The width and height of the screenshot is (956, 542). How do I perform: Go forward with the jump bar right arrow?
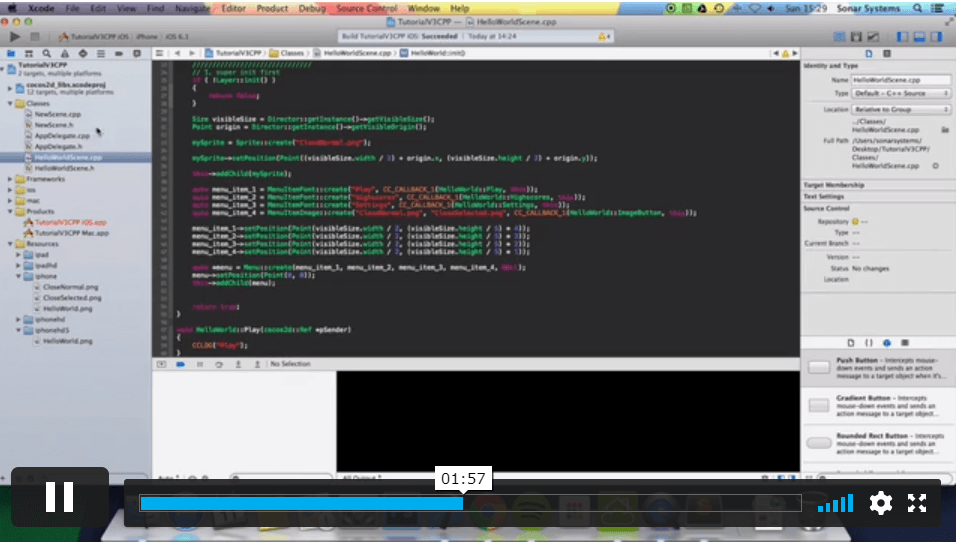[x=191, y=53]
